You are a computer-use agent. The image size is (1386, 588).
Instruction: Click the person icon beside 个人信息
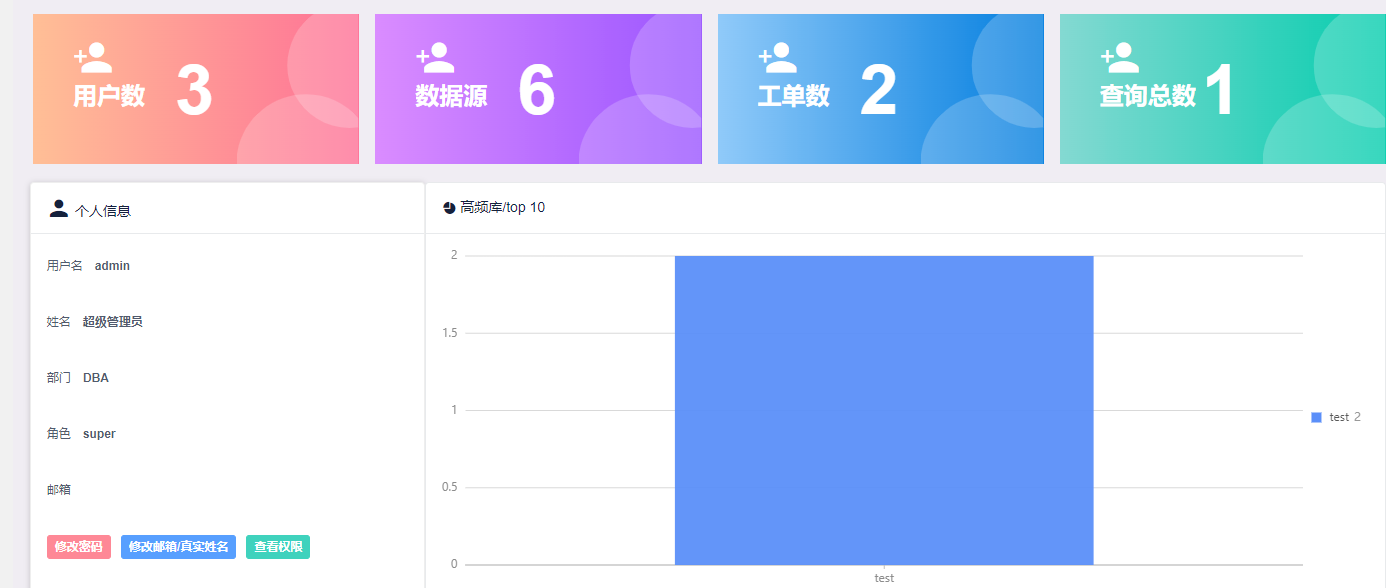click(59, 208)
